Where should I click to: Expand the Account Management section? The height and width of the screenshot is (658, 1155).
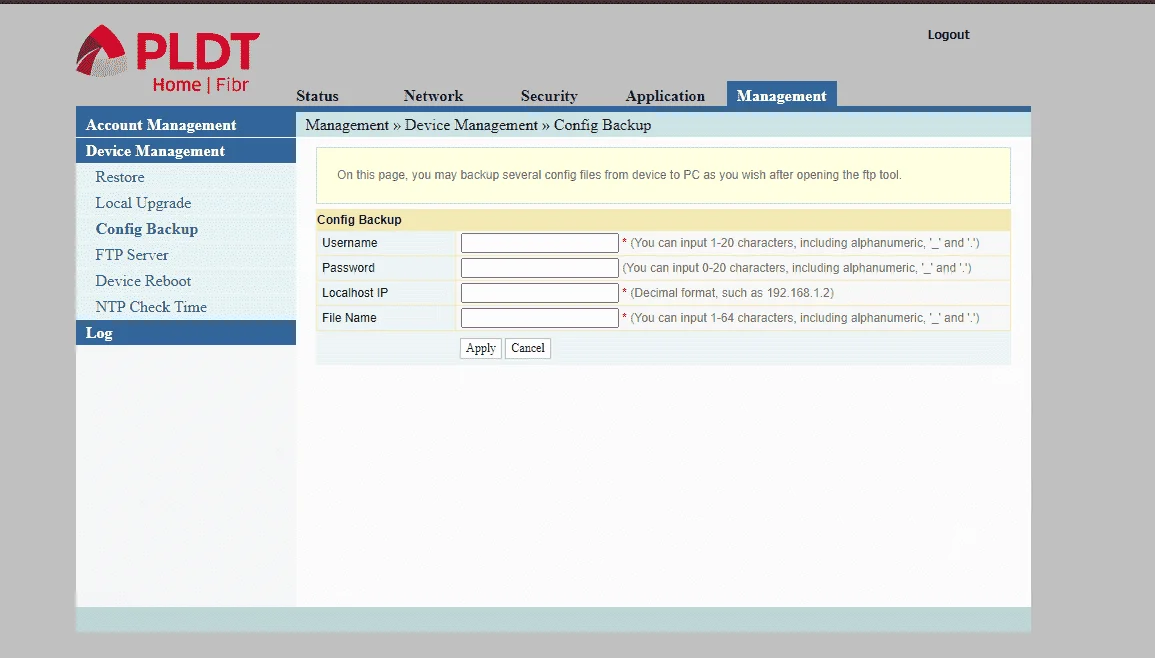click(186, 125)
